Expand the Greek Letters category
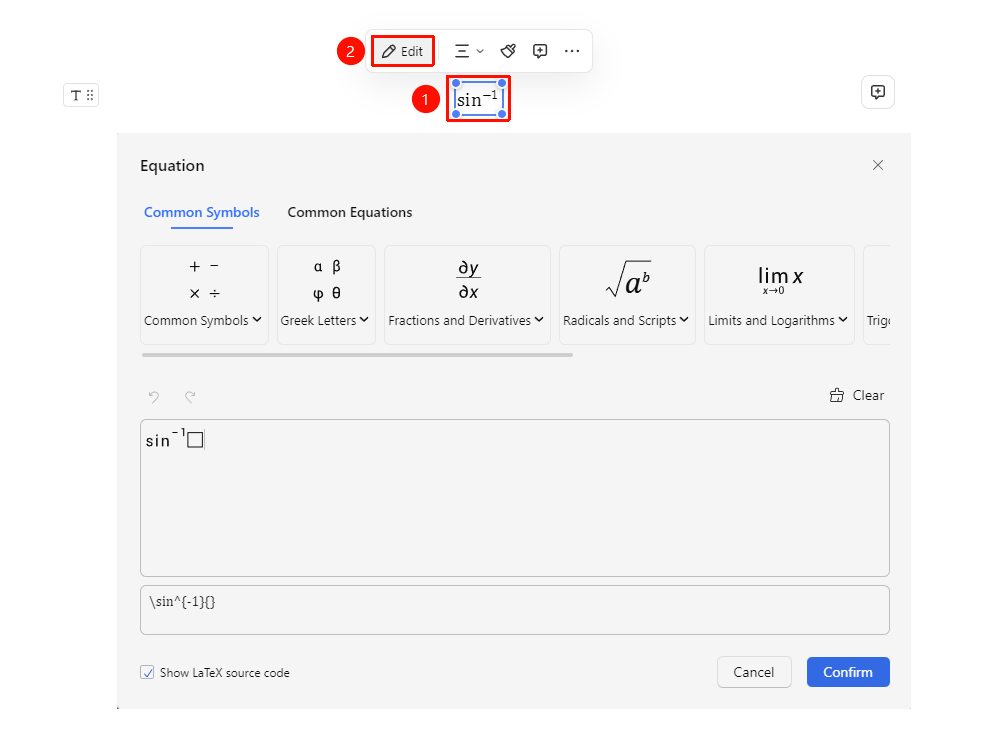 pos(326,294)
